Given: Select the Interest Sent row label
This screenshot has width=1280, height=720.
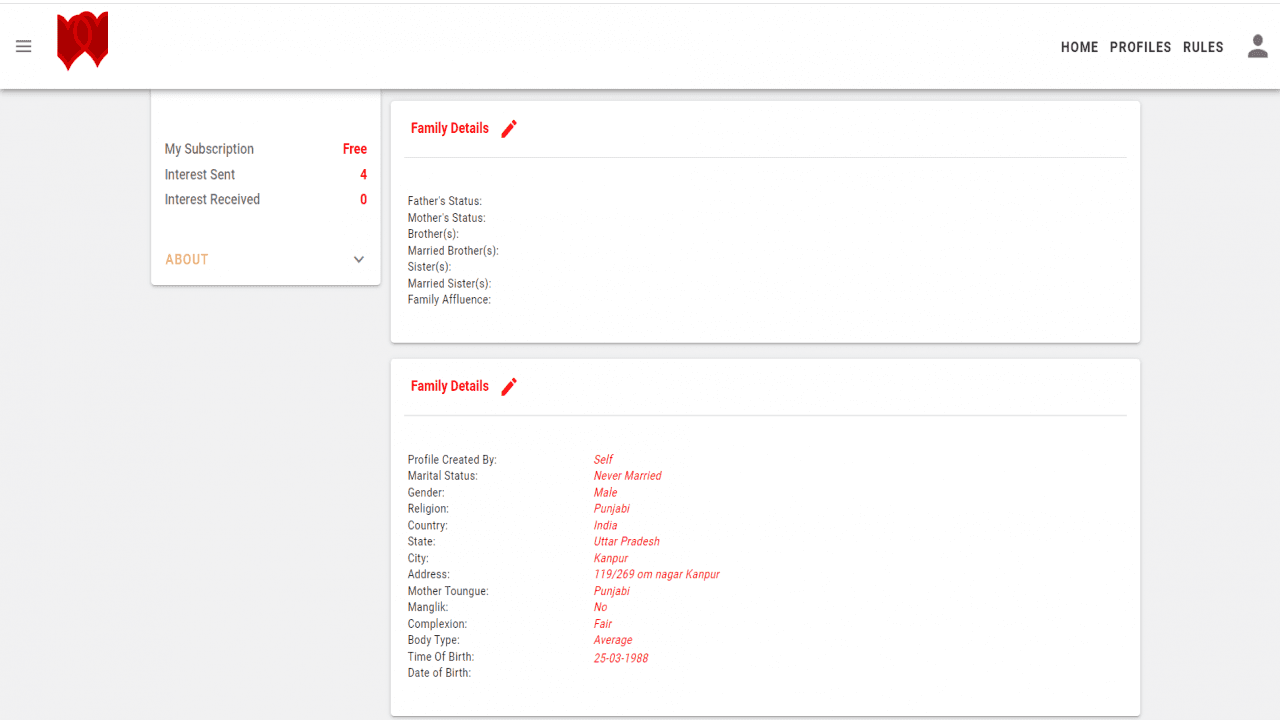Looking at the screenshot, I should 200,174.
